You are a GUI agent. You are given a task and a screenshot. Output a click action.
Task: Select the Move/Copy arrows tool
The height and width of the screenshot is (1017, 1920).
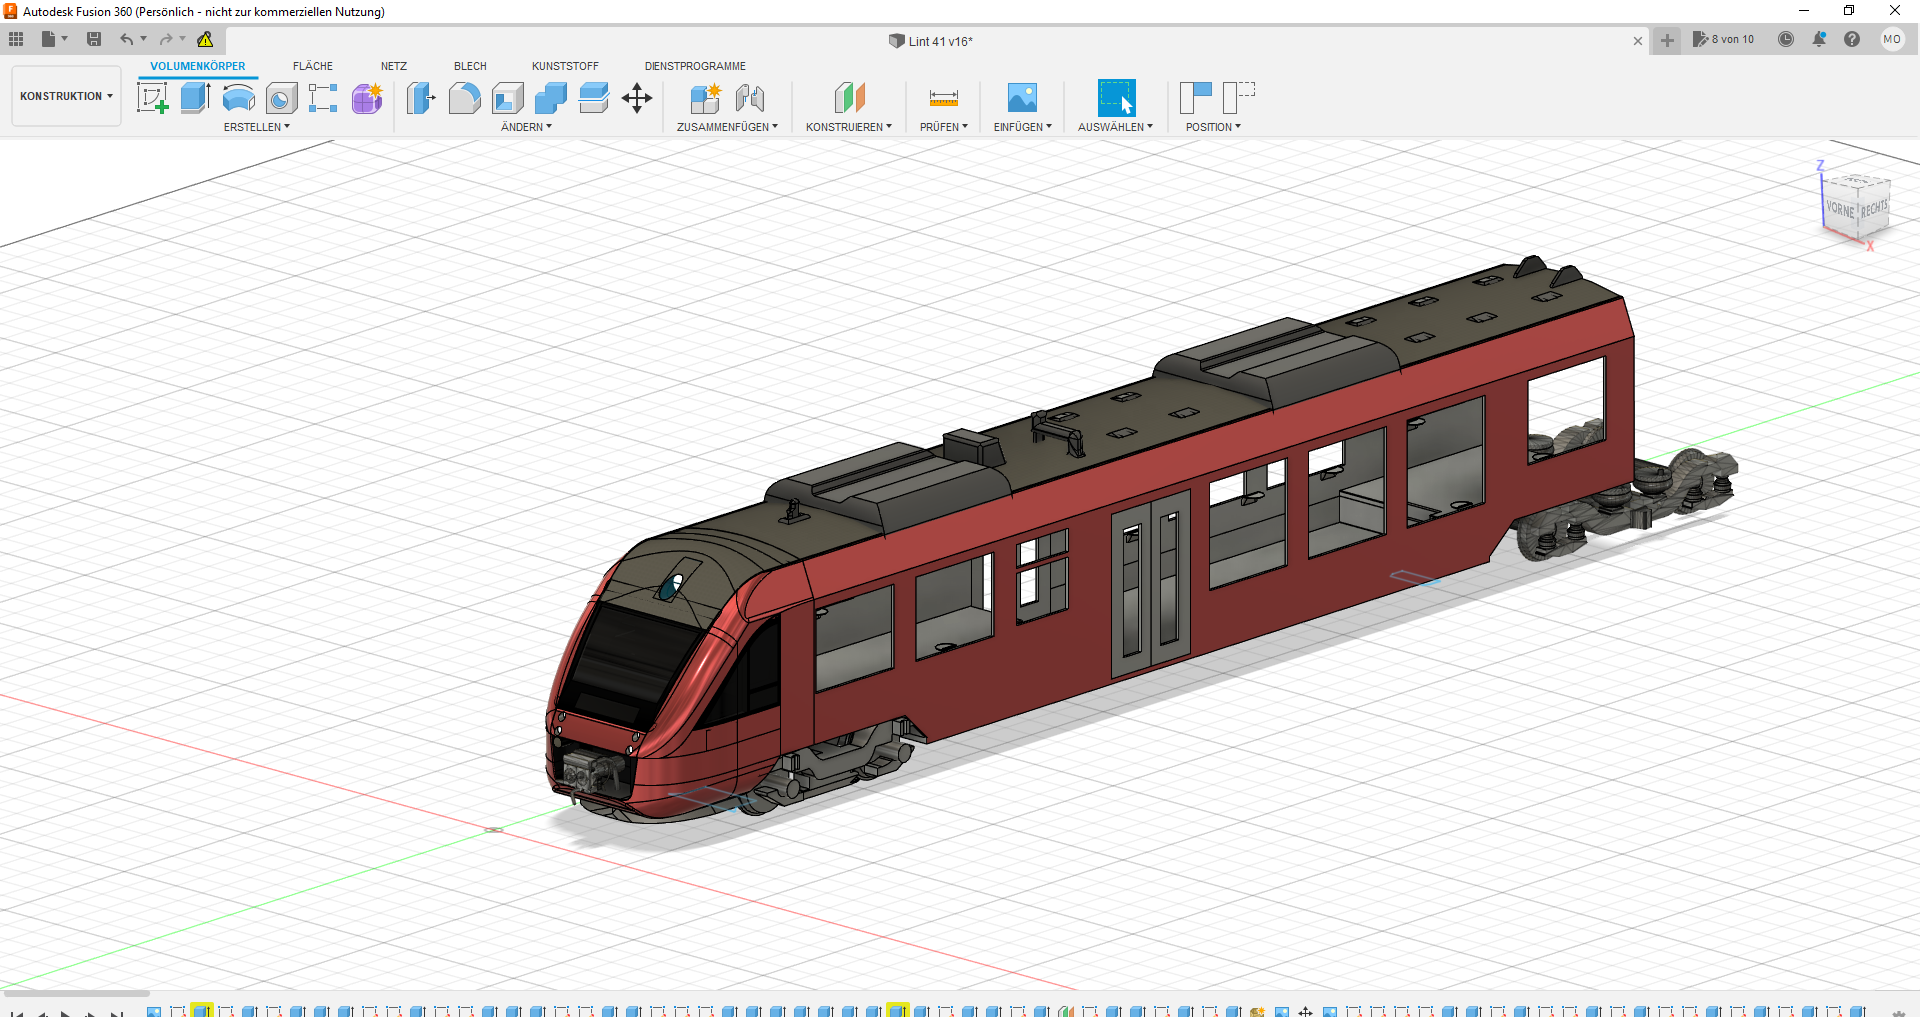[636, 98]
